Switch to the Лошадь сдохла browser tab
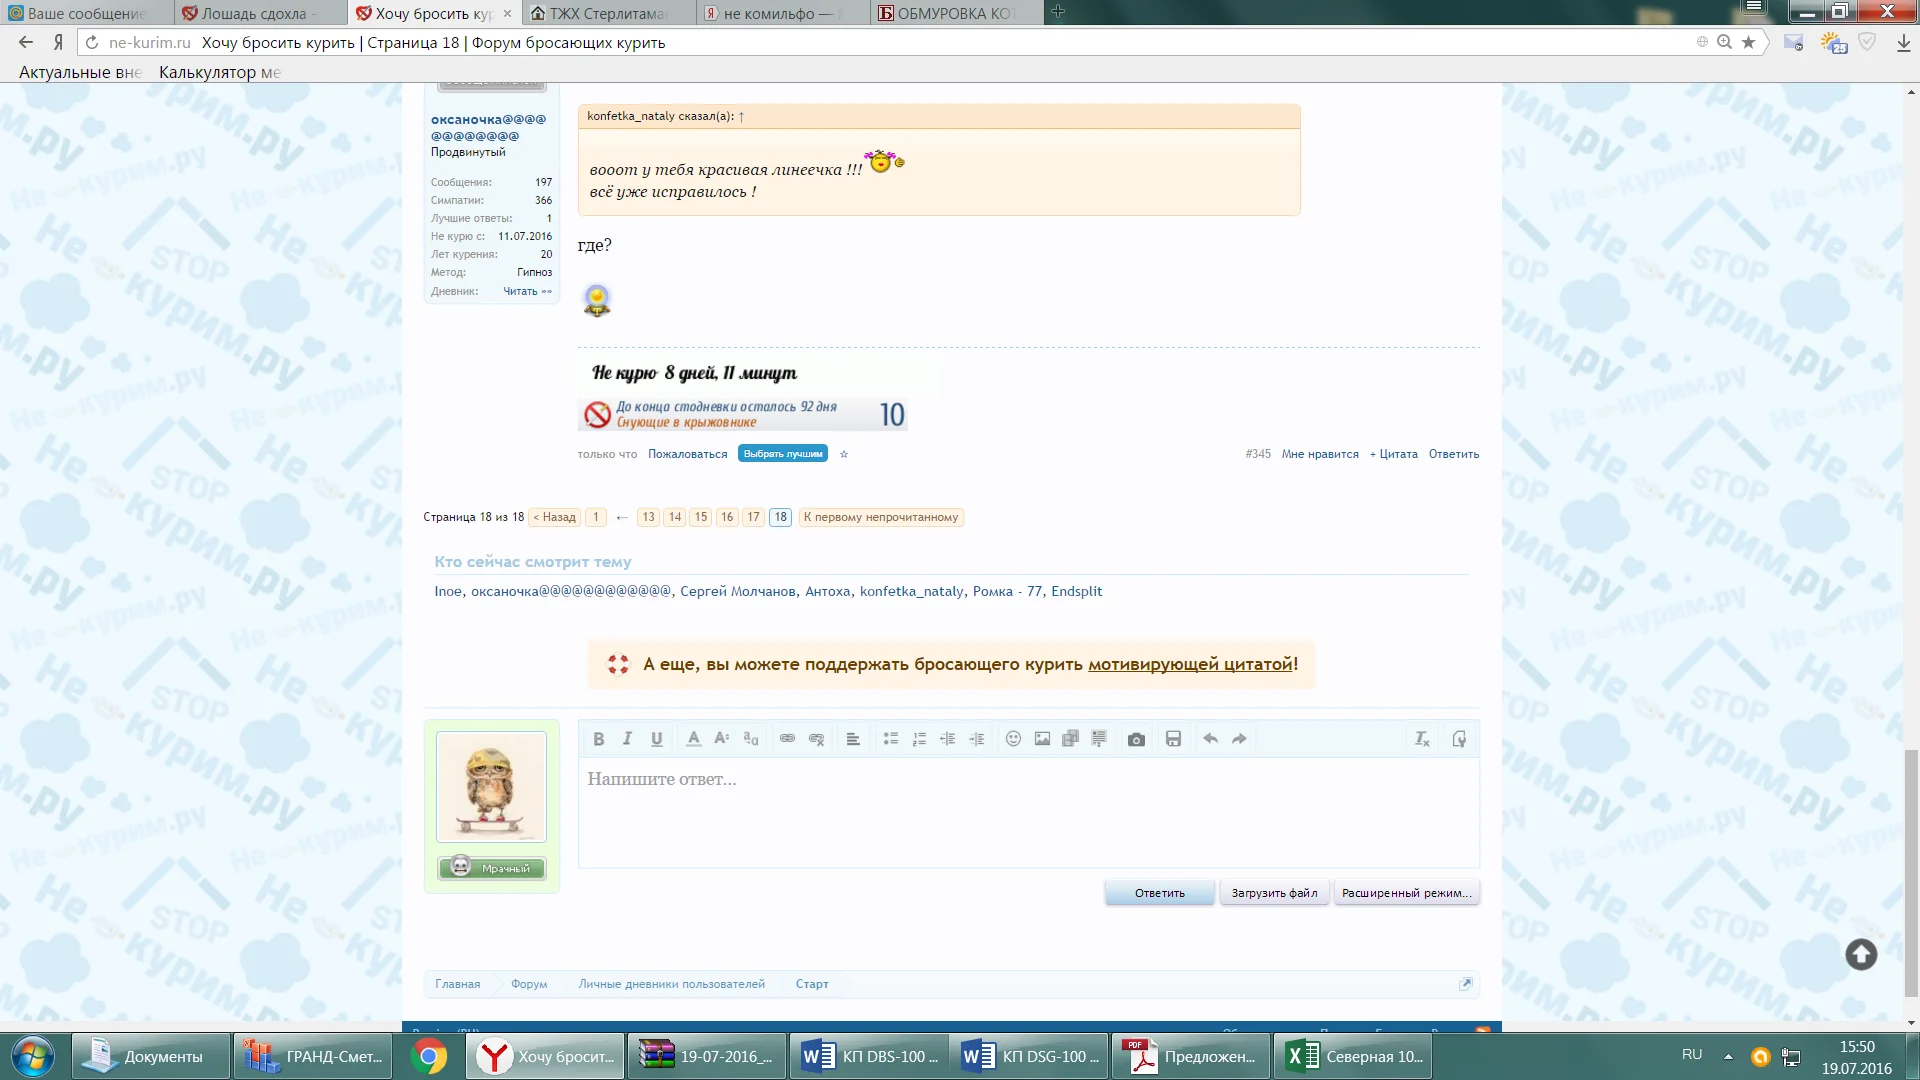 258,13
